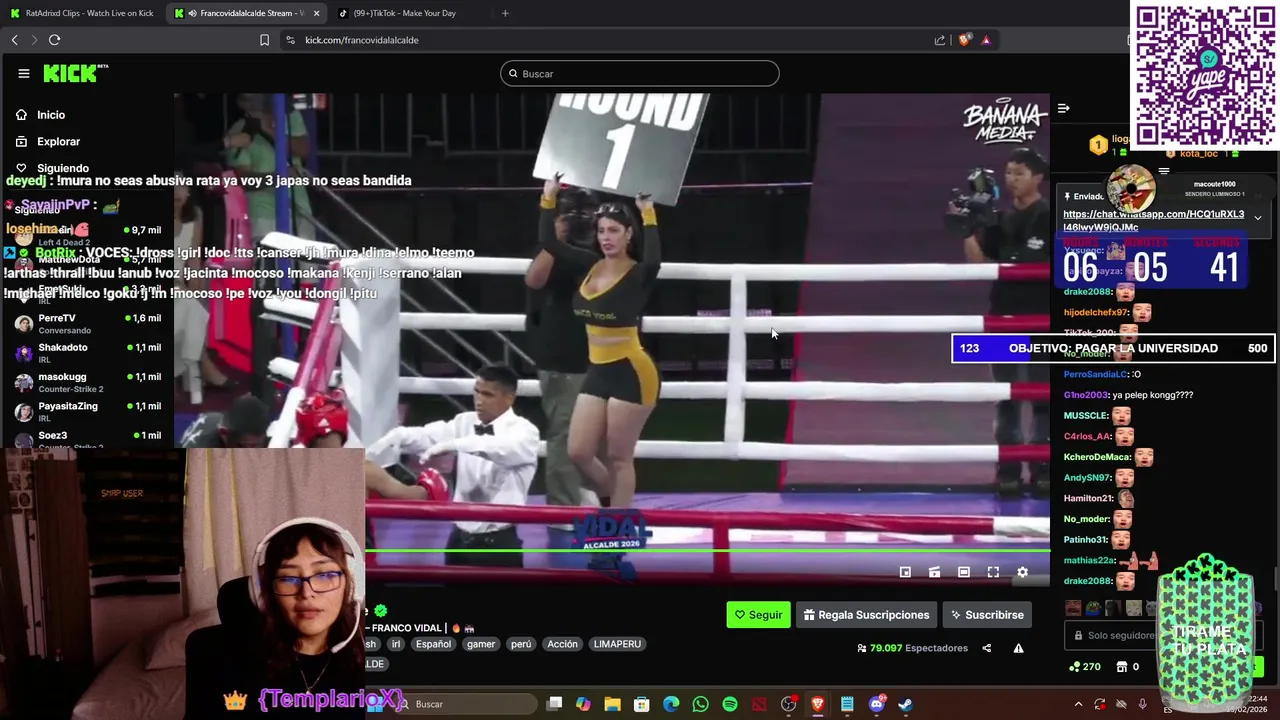Click Regala Suscripciones button

pos(866,615)
